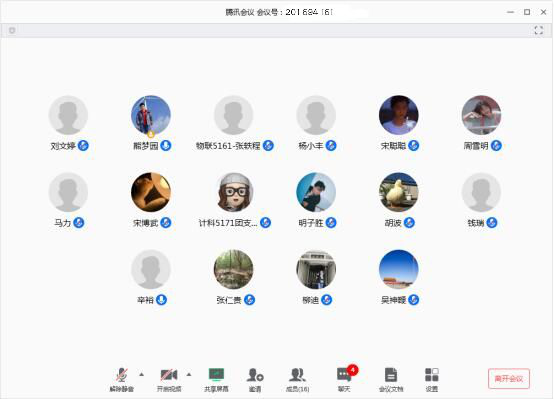Toggle fullscreen icon at top right
The height and width of the screenshot is (399, 554).
538,30
